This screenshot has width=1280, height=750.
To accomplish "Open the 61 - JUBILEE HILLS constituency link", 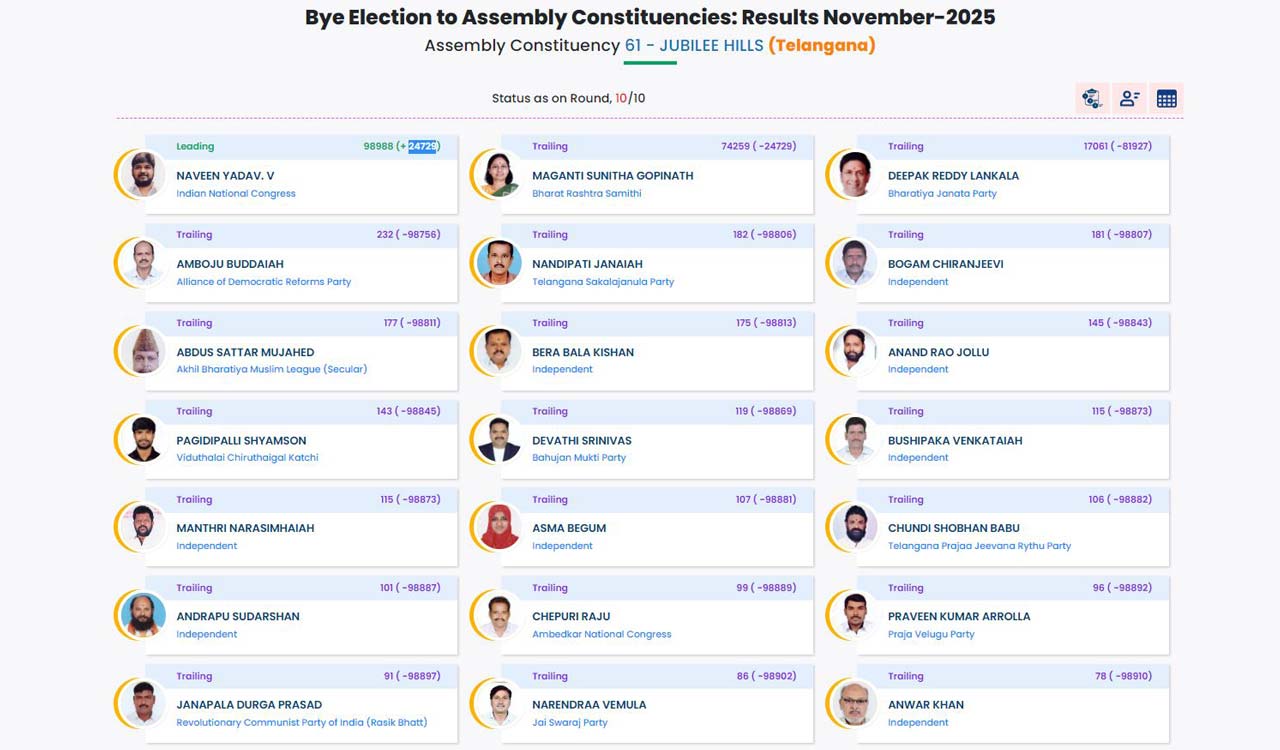I will (692, 45).
